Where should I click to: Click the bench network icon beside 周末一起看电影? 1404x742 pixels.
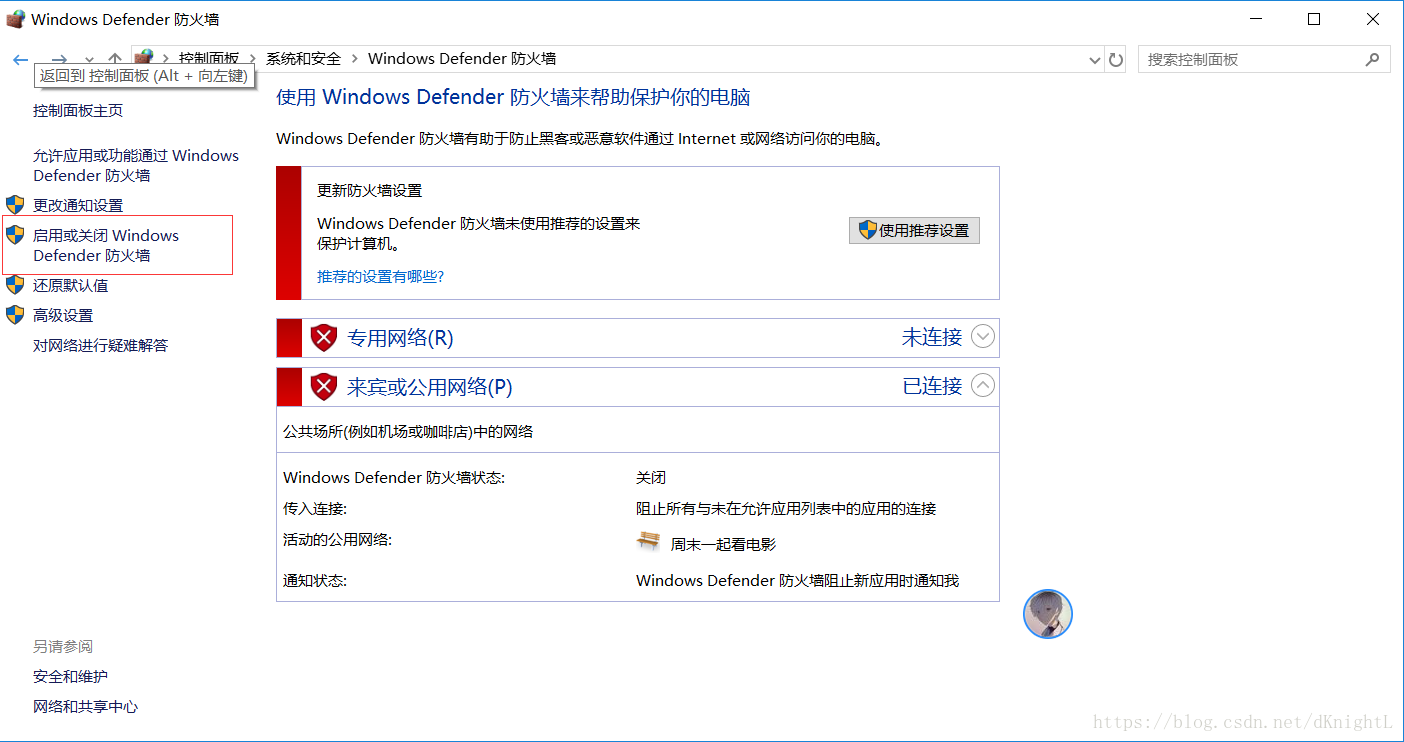(x=649, y=542)
